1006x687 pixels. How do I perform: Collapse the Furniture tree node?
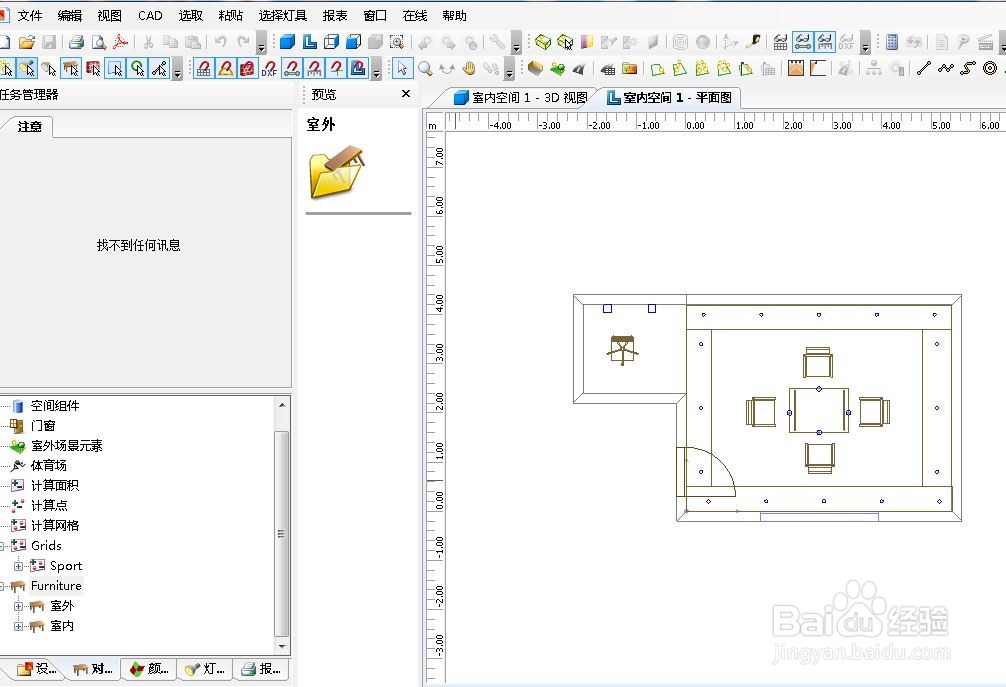pos(2,586)
